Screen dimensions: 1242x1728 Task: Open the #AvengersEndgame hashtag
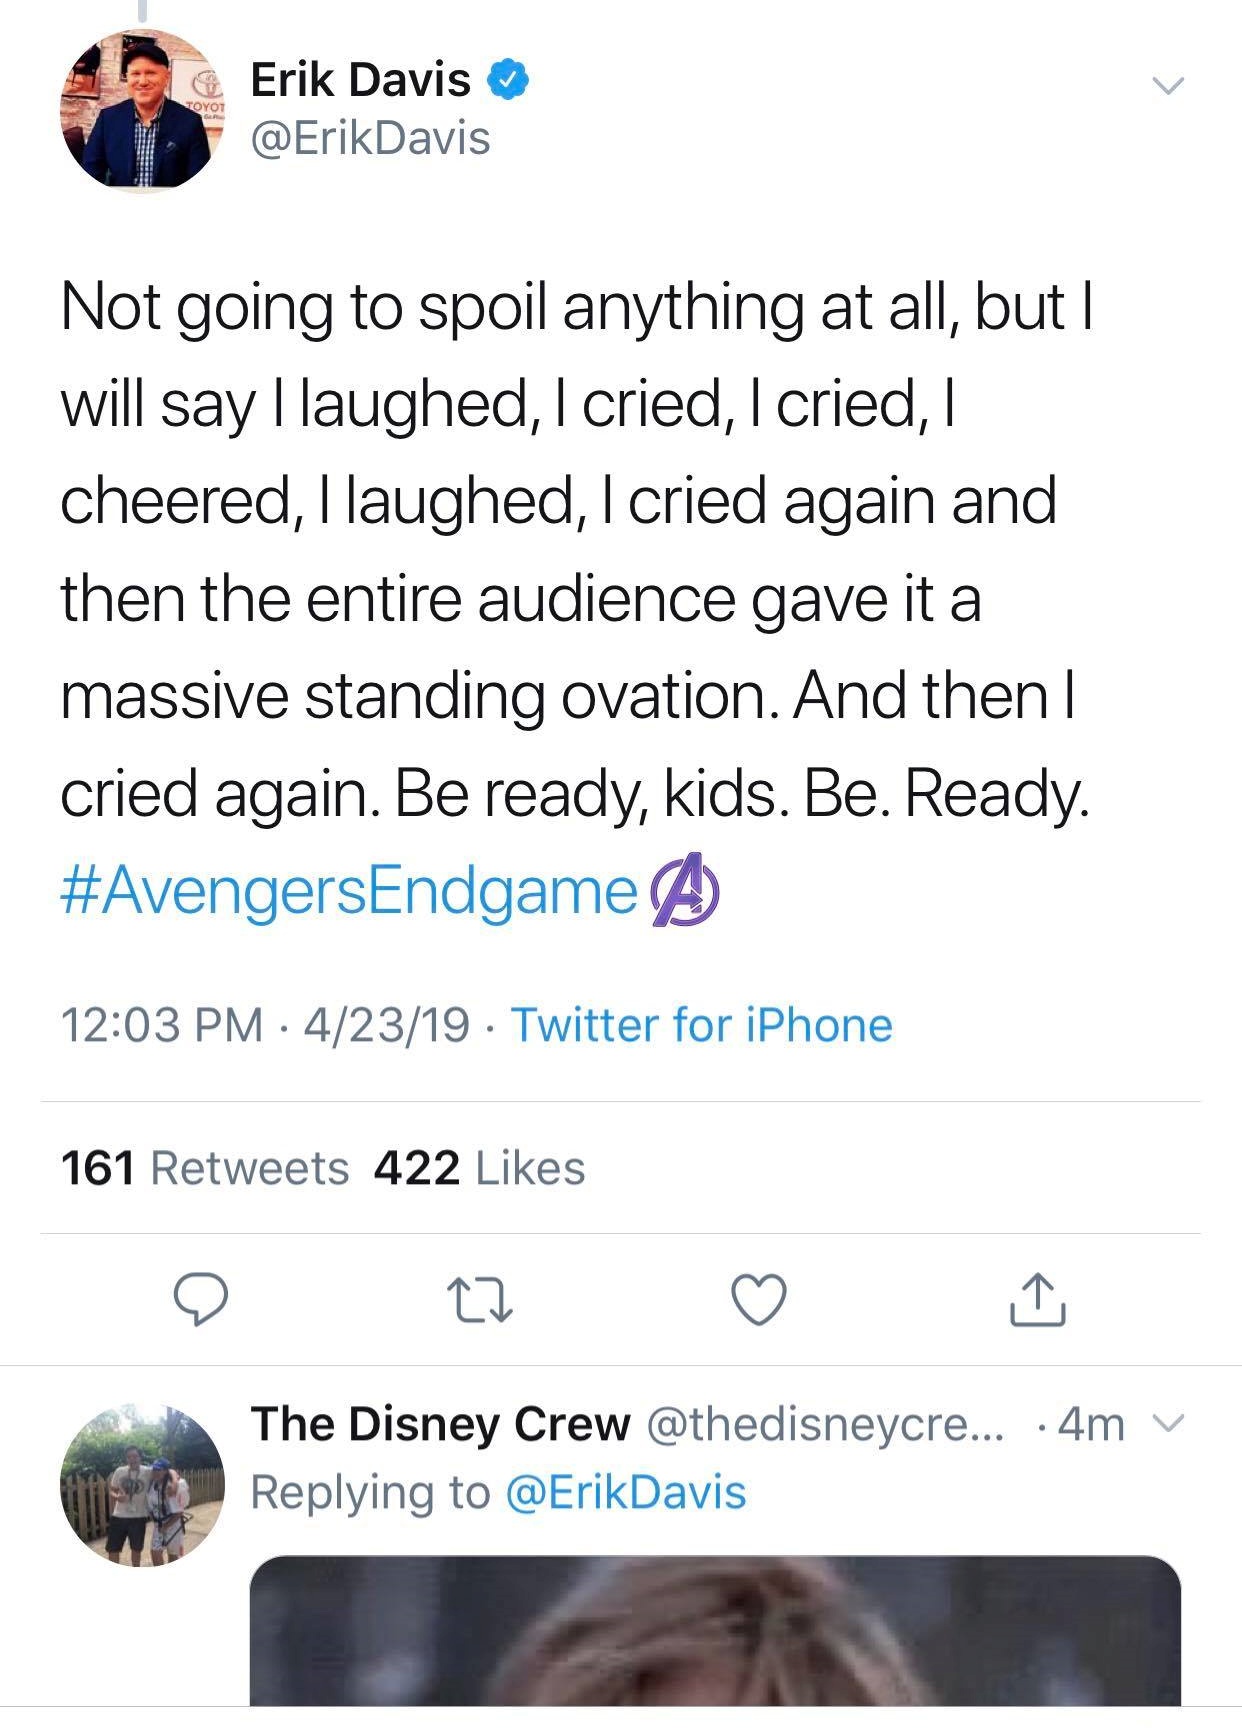349,890
